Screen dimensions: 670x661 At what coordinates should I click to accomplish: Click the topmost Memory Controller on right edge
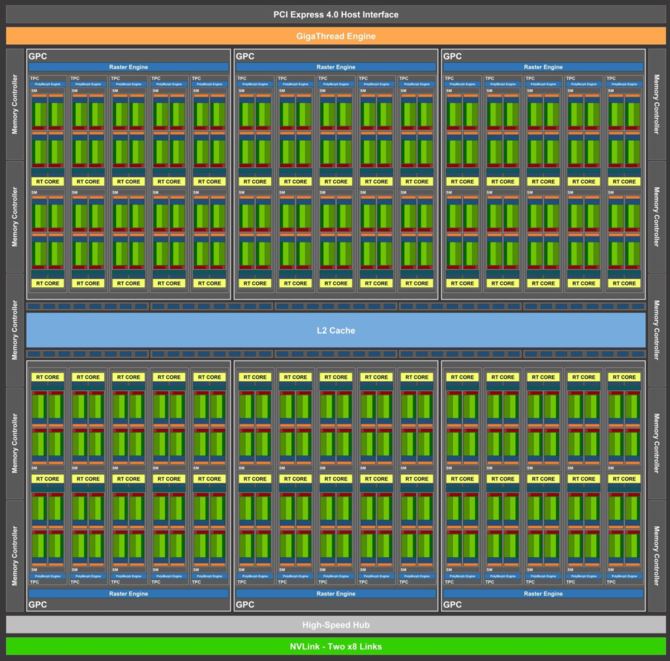pyautogui.click(x=656, y=104)
